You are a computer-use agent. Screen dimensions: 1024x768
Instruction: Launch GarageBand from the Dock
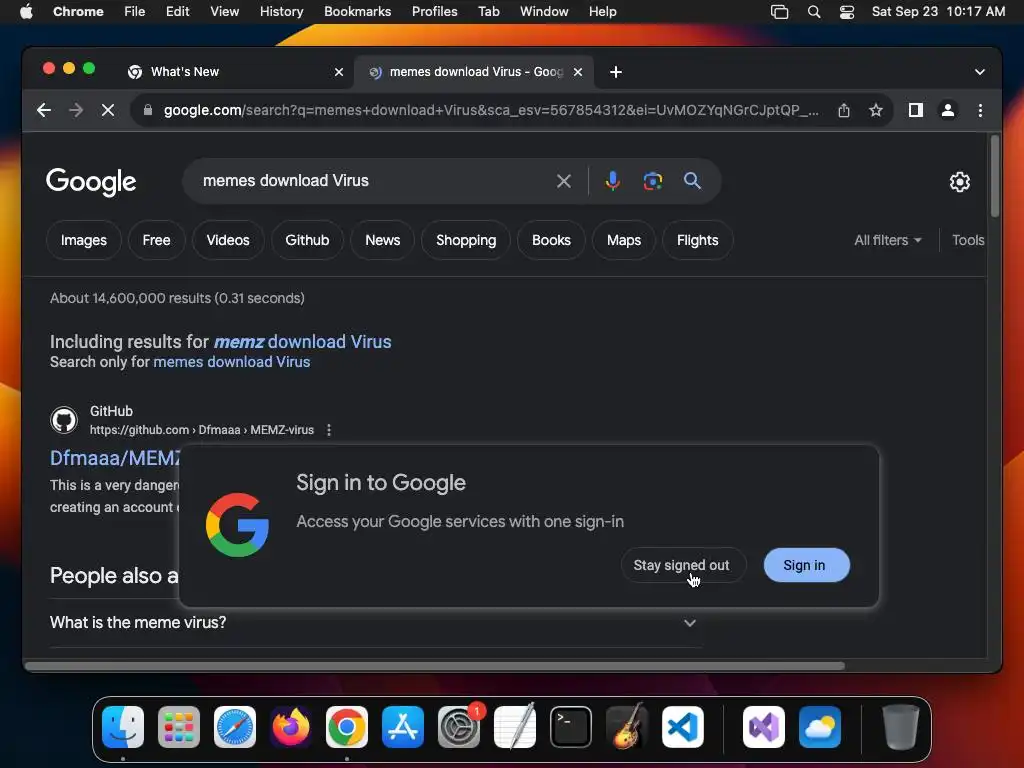(627, 727)
